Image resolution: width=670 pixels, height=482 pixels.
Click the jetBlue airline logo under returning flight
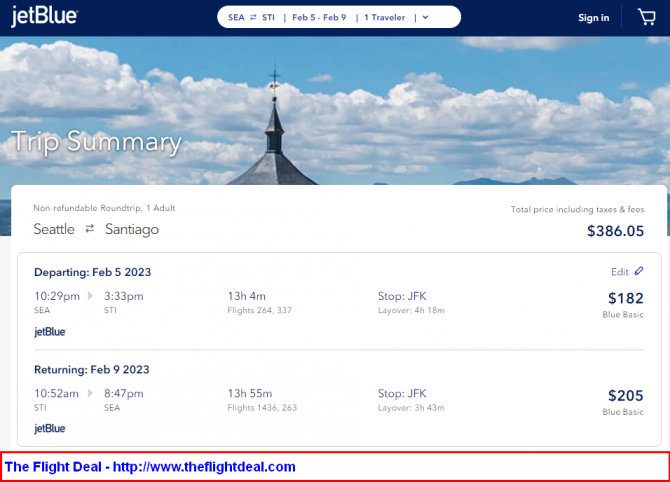pos(50,429)
